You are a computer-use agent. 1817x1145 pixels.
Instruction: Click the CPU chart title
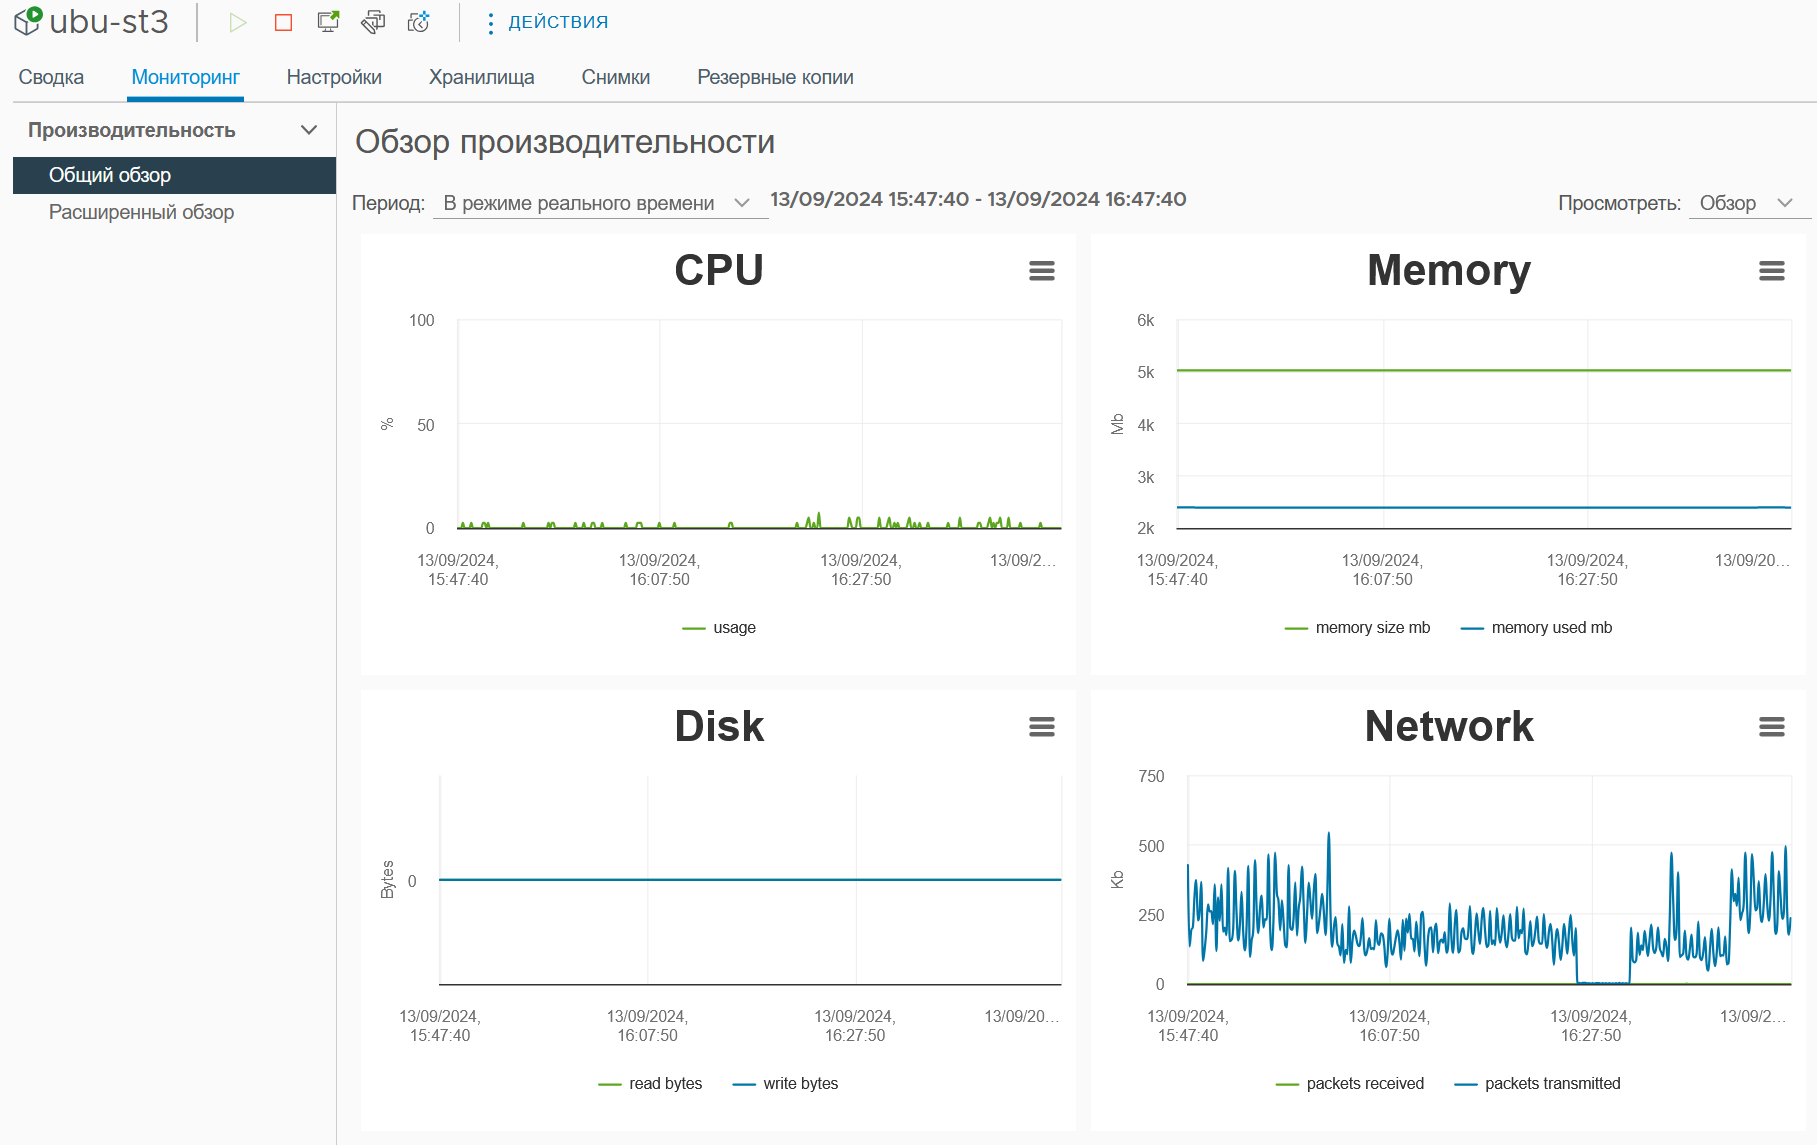719,270
